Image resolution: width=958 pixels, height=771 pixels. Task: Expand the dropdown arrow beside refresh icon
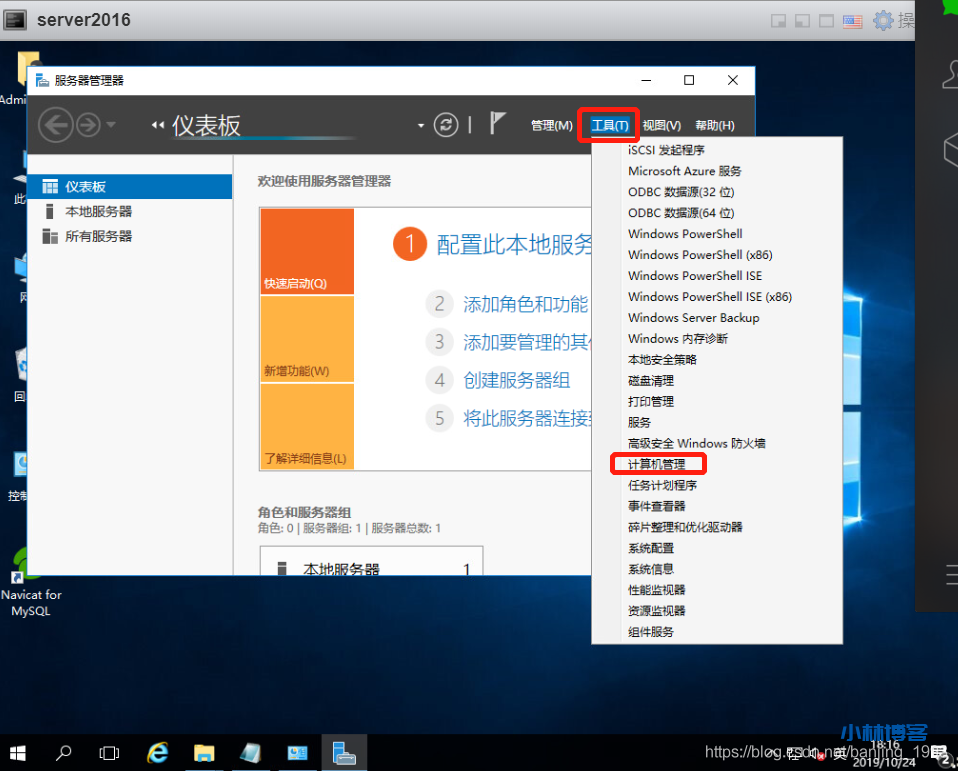pyautogui.click(x=421, y=126)
